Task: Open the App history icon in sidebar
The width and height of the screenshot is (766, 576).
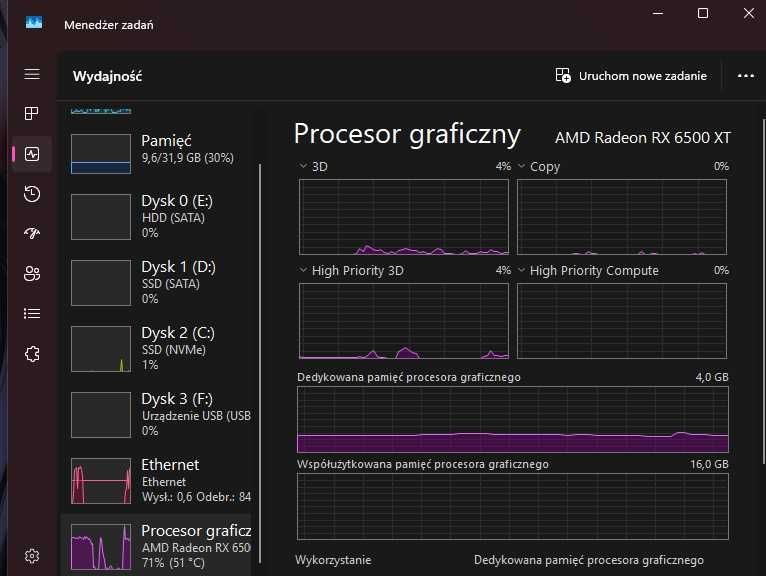Action: pos(32,194)
